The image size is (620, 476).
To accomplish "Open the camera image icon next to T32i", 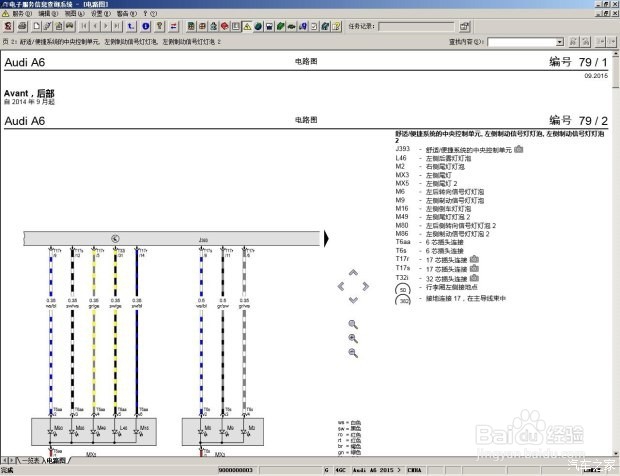I will [474, 278].
